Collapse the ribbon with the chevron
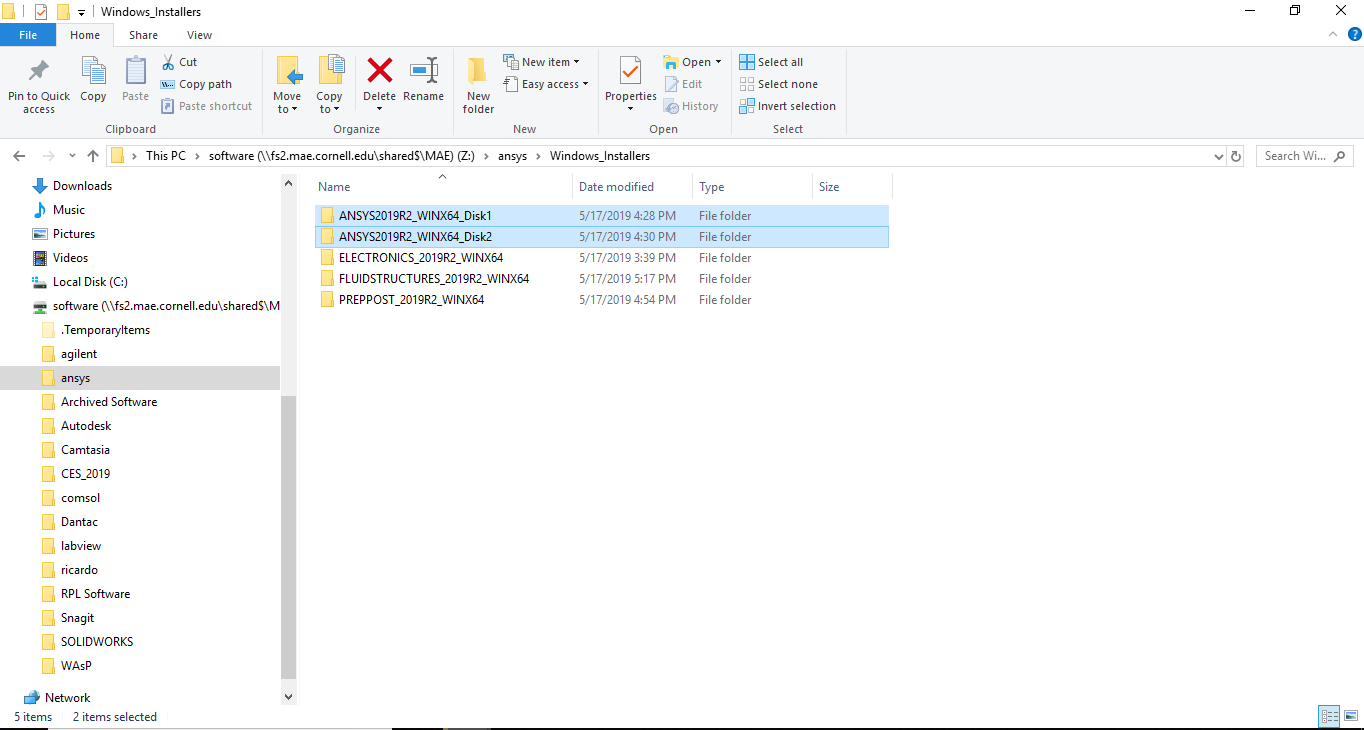 click(1332, 34)
